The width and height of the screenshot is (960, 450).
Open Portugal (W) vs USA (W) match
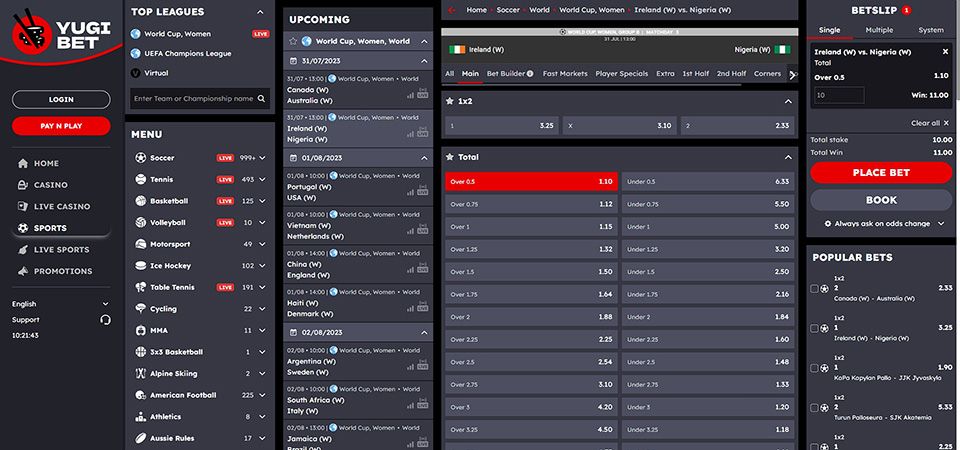[x=358, y=187]
